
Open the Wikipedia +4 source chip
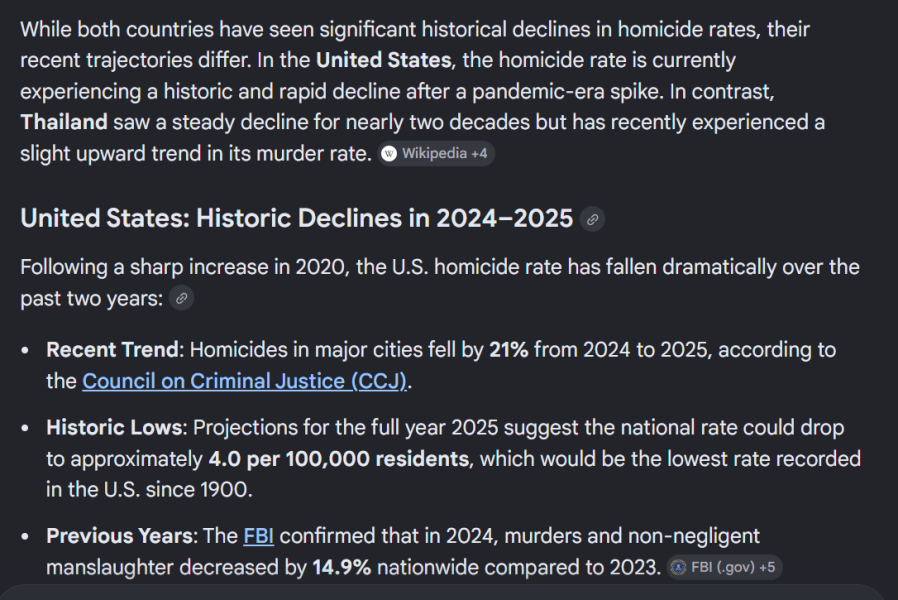point(437,154)
